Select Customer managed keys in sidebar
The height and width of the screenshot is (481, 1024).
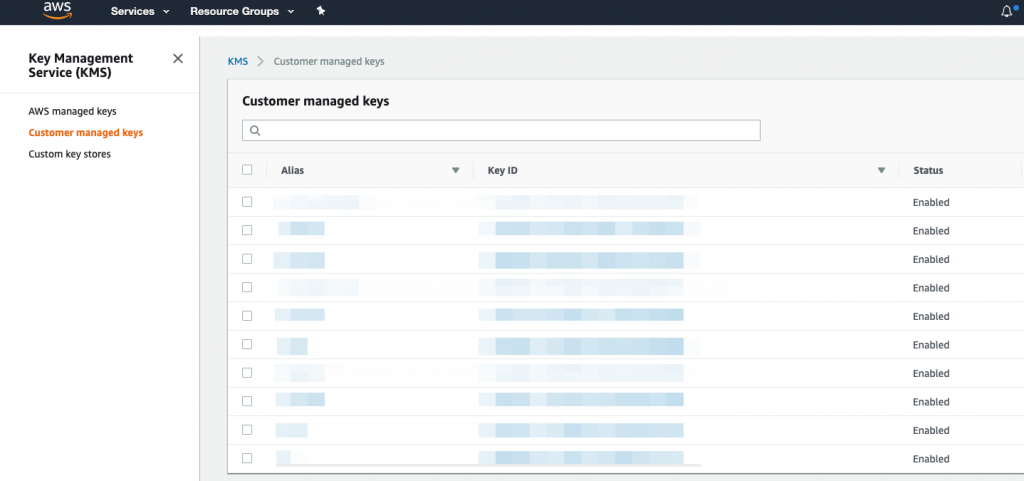pyautogui.click(x=86, y=132)
